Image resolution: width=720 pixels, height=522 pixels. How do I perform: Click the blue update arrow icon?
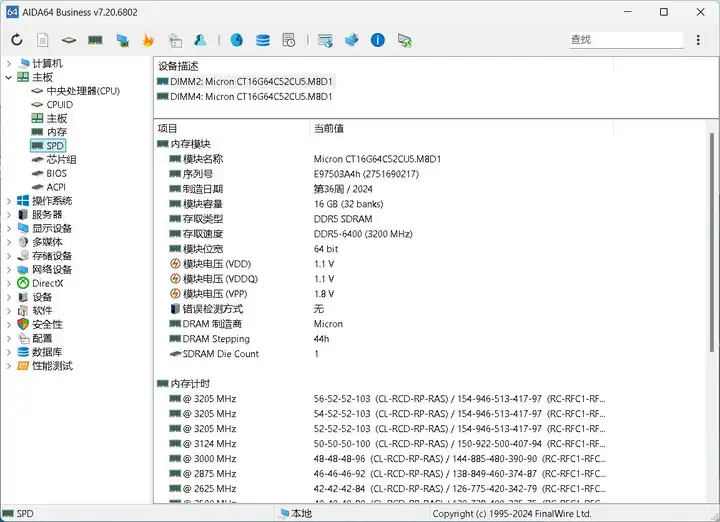click(352, 40)
